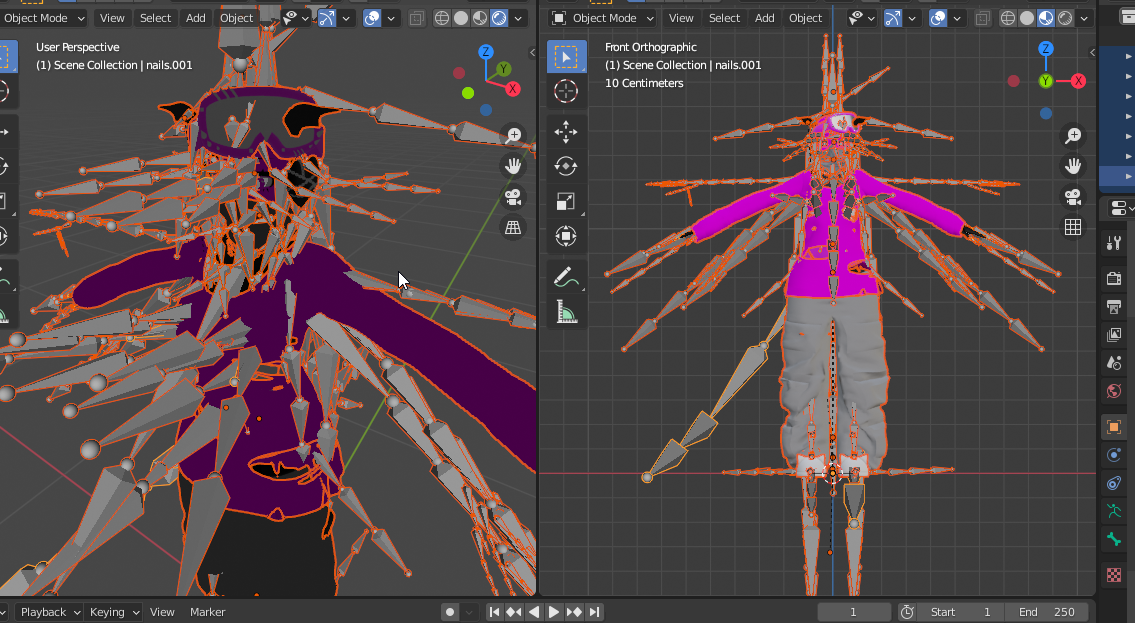
Task: Choose the Cursor tool in right viewport
Action: [x=565, y=91]
